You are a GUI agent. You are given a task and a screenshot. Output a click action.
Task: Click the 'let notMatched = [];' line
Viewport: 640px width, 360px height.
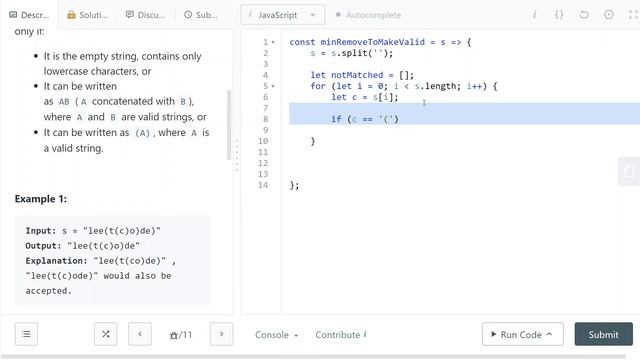click(x=362, y=75)
